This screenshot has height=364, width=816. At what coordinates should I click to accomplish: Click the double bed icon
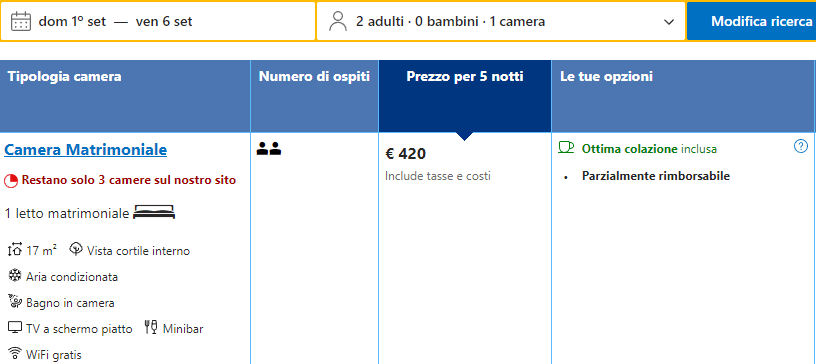pyautogui.click(x=154, y=212)
